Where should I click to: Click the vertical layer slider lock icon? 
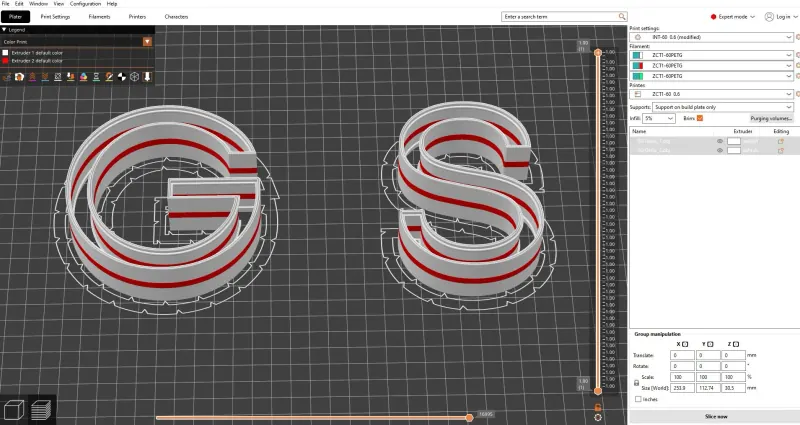coord(598,407)
